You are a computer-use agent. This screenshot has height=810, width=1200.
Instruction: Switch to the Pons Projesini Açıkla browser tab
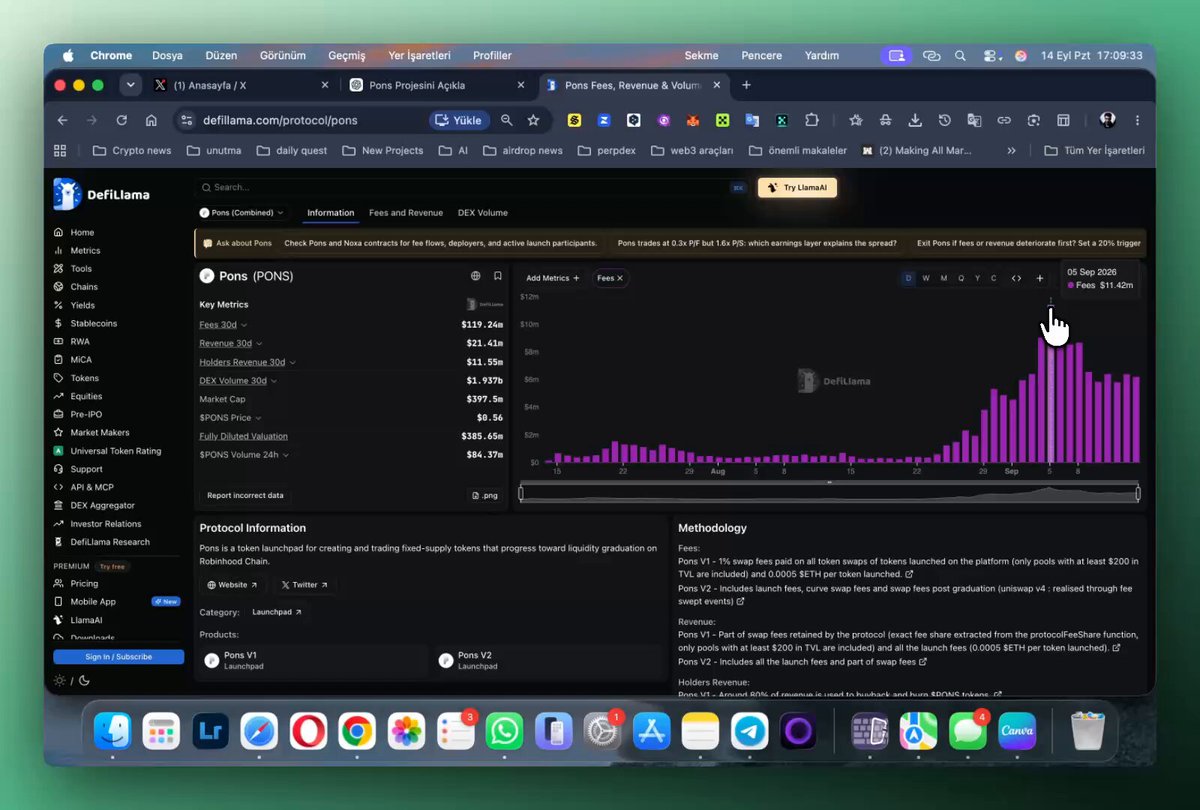pyautogui.click(x=437, y=85)
